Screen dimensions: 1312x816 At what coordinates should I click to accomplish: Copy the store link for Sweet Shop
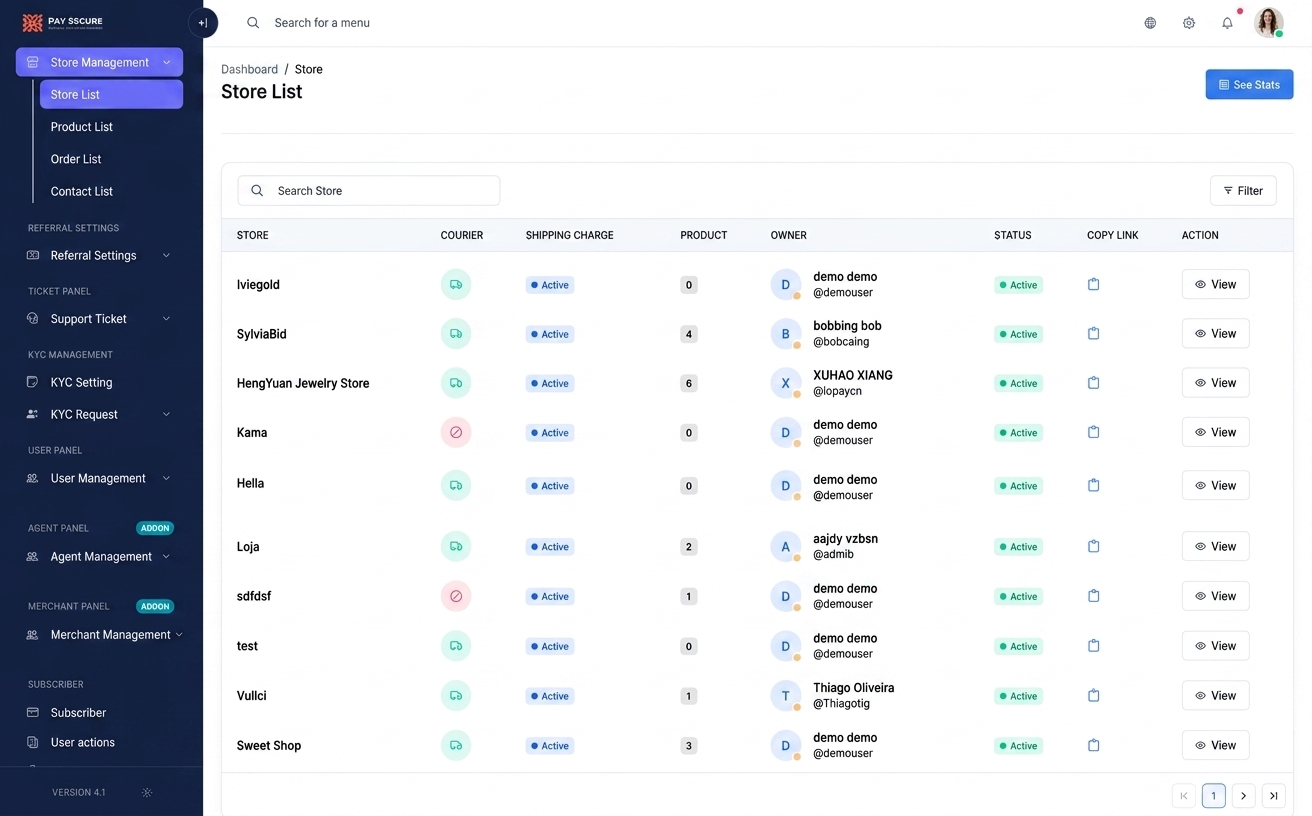tap(1093, 745)
